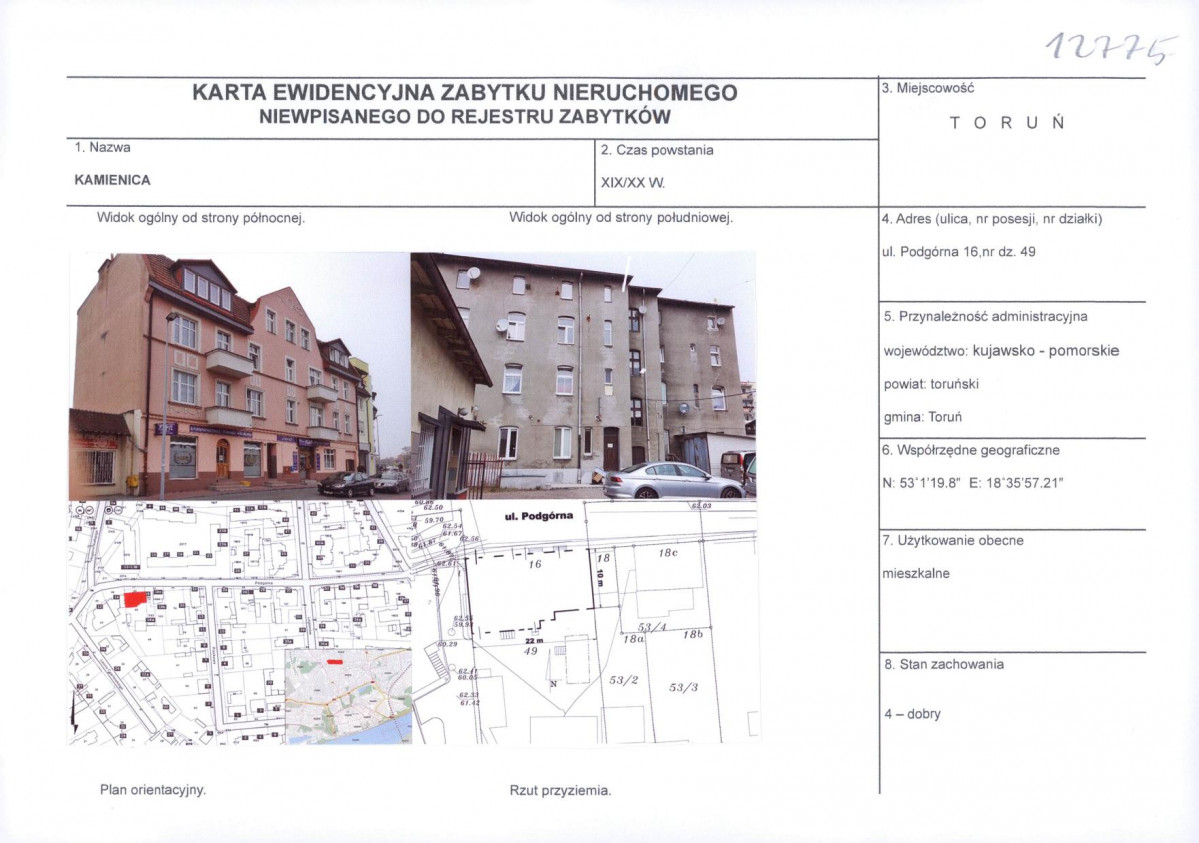Click the '3. Miejscowość' label
1199x843 pixels.
pyautogui.click(x=928, y=88)
